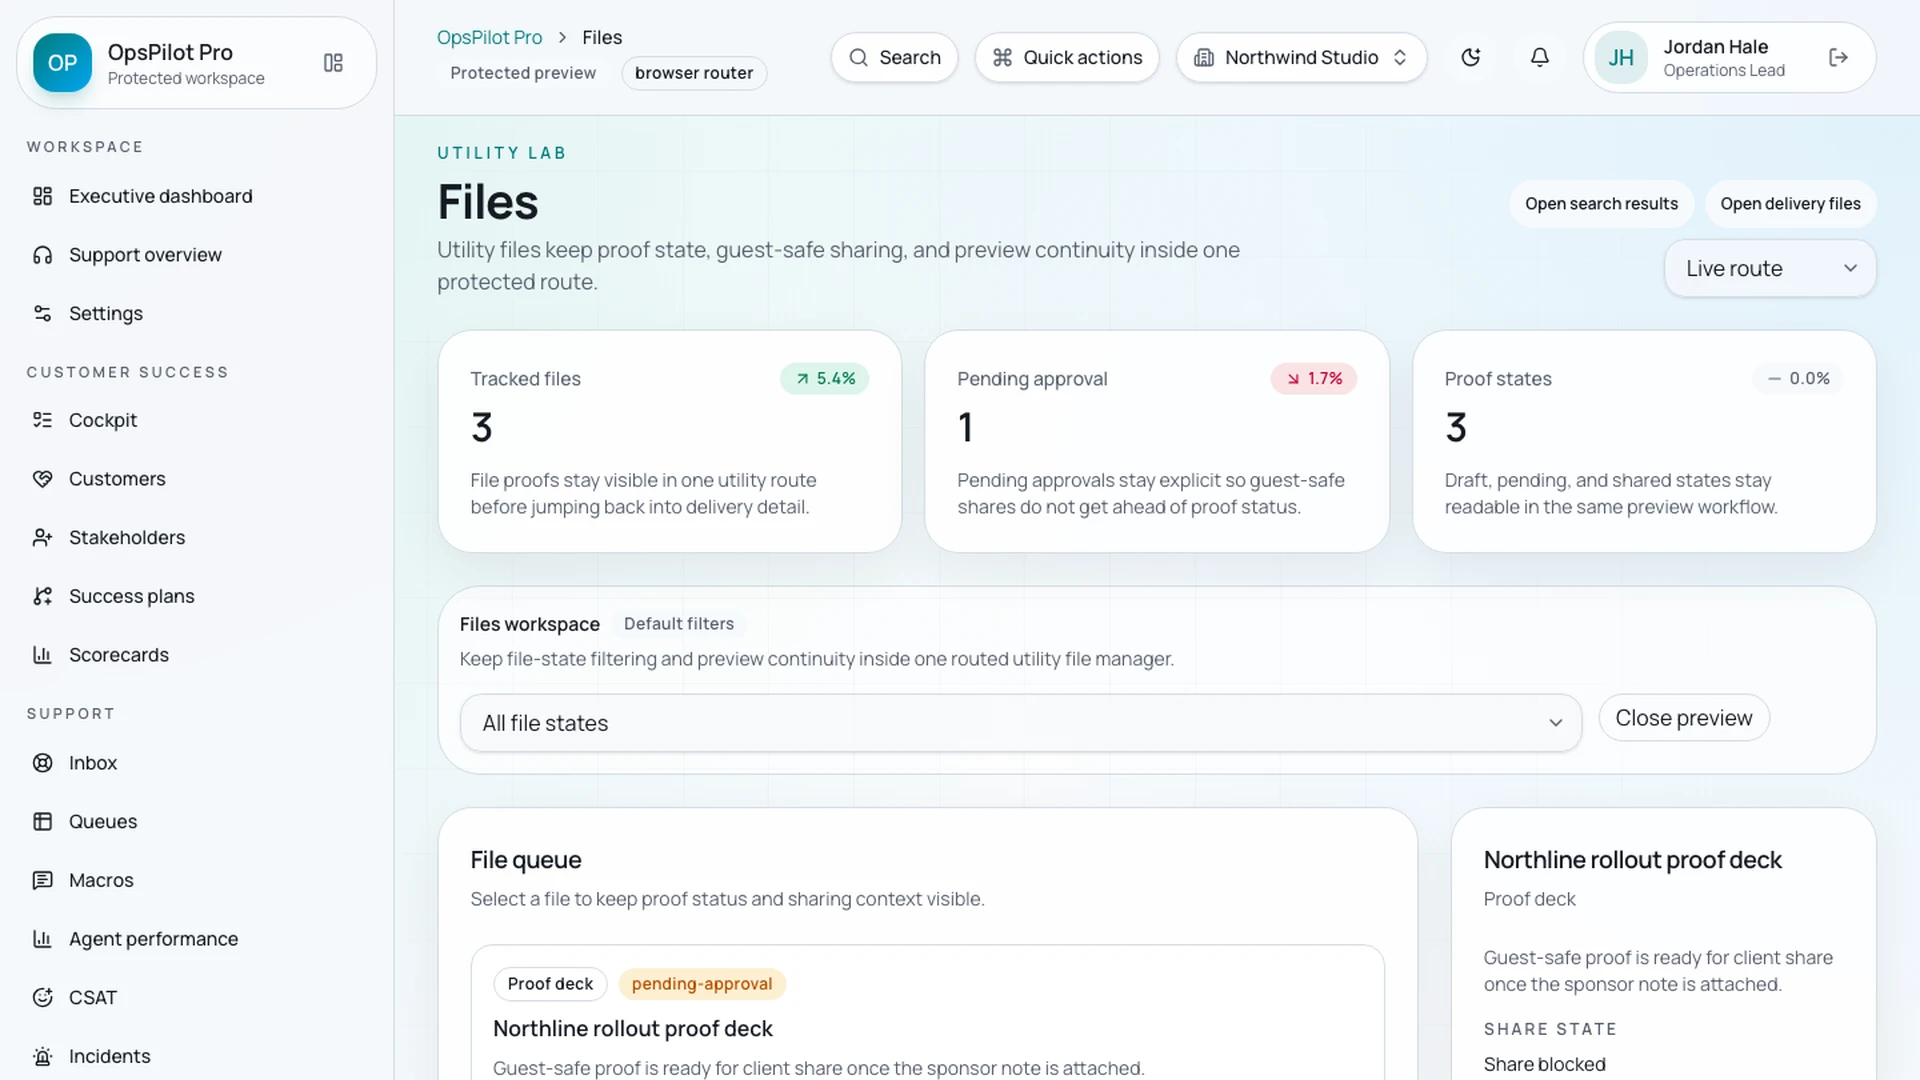Open Executive dashboard grid icon
Image resolution: width=1920 pixels, height=1080 pixels.
point(42,196)
